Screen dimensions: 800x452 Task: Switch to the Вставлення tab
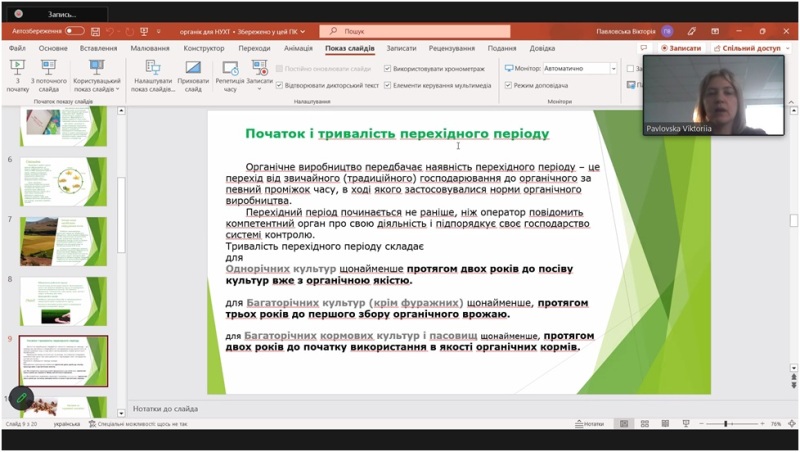(x=98, y=48)
